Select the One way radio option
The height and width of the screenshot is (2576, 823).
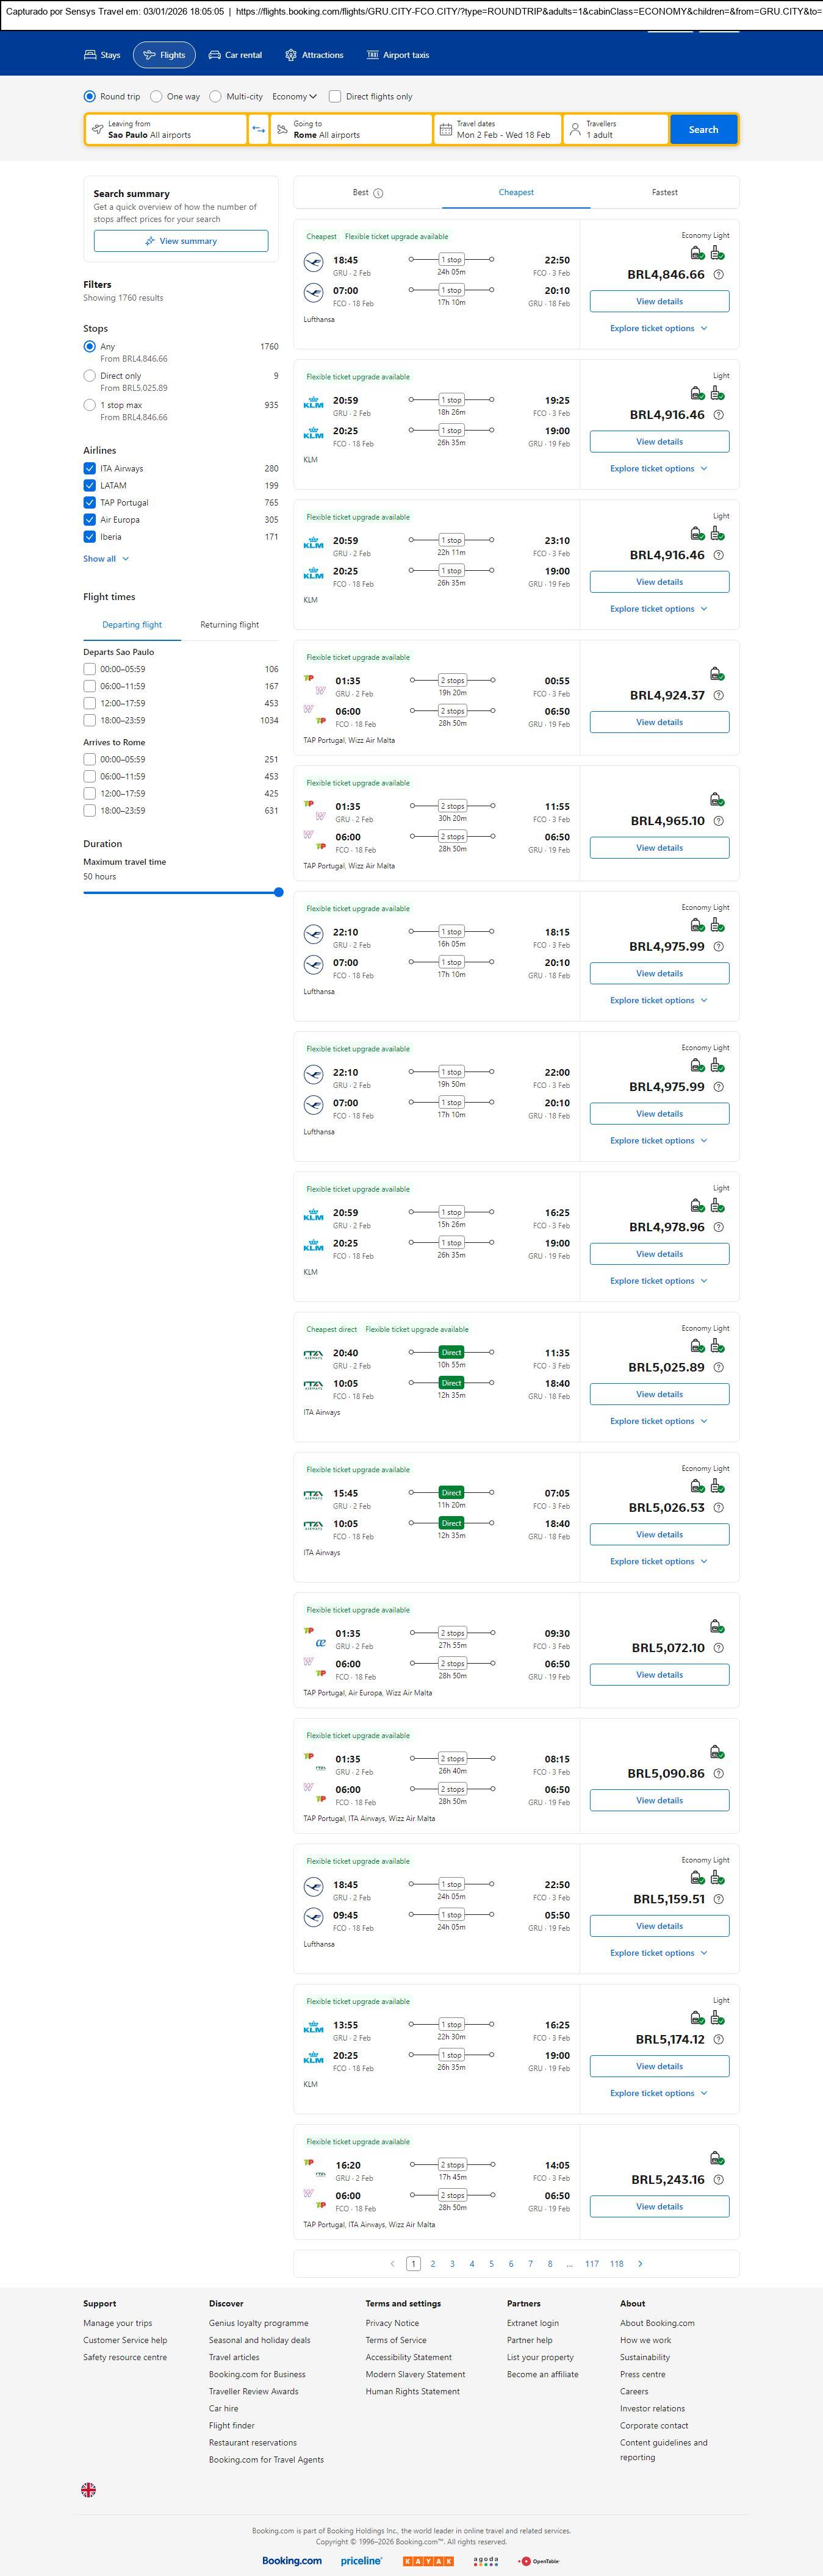[x=157, y=97]
